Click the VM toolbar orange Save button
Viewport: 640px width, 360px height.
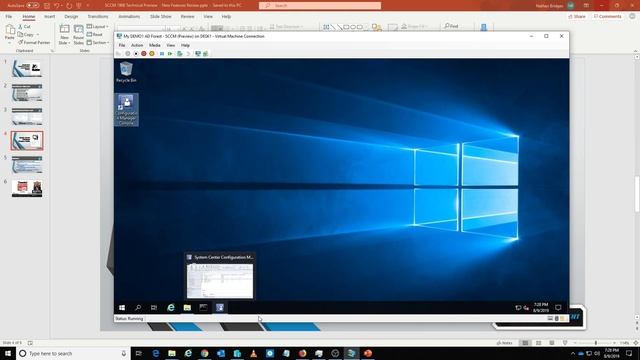click(x=152, y=53)
